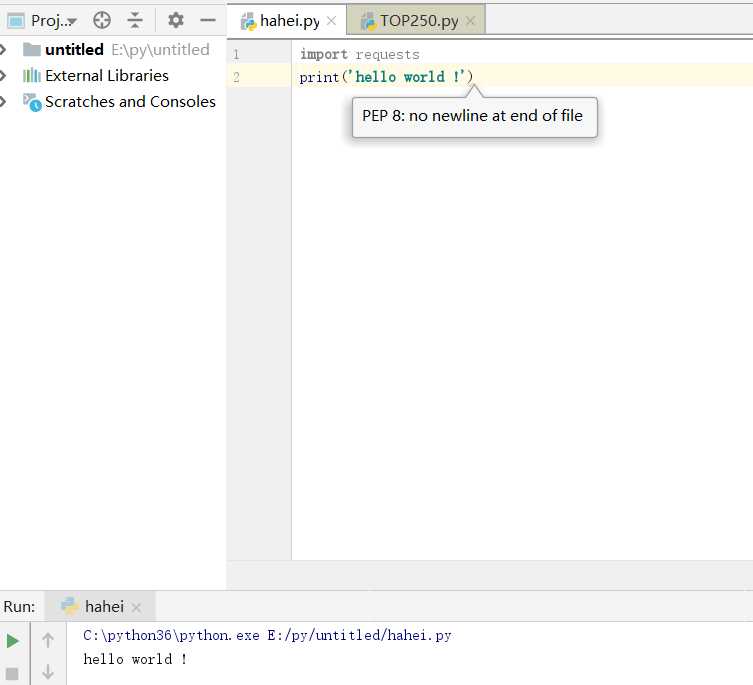Collapse all with the collapse icon

pyautogui.click(x=135, y=20)
